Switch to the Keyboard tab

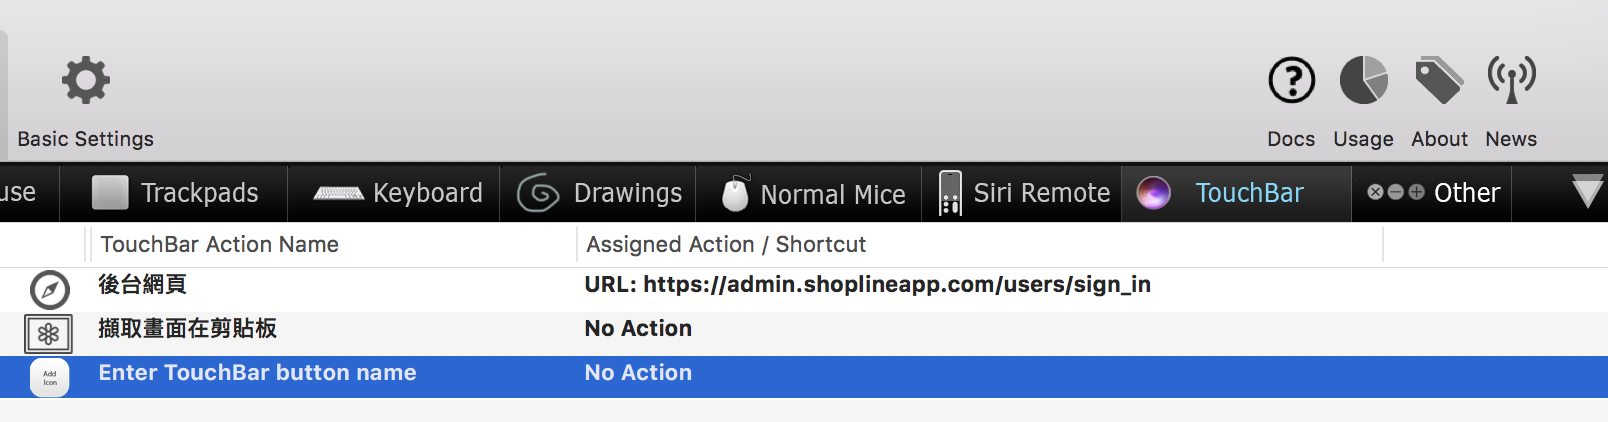399,193
